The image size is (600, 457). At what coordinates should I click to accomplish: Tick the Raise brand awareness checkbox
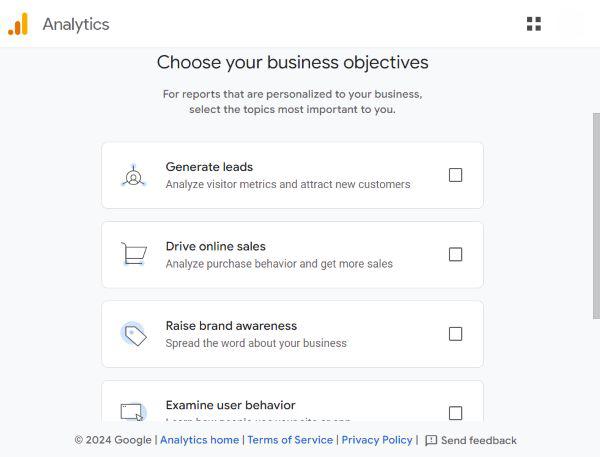[455, 334]
